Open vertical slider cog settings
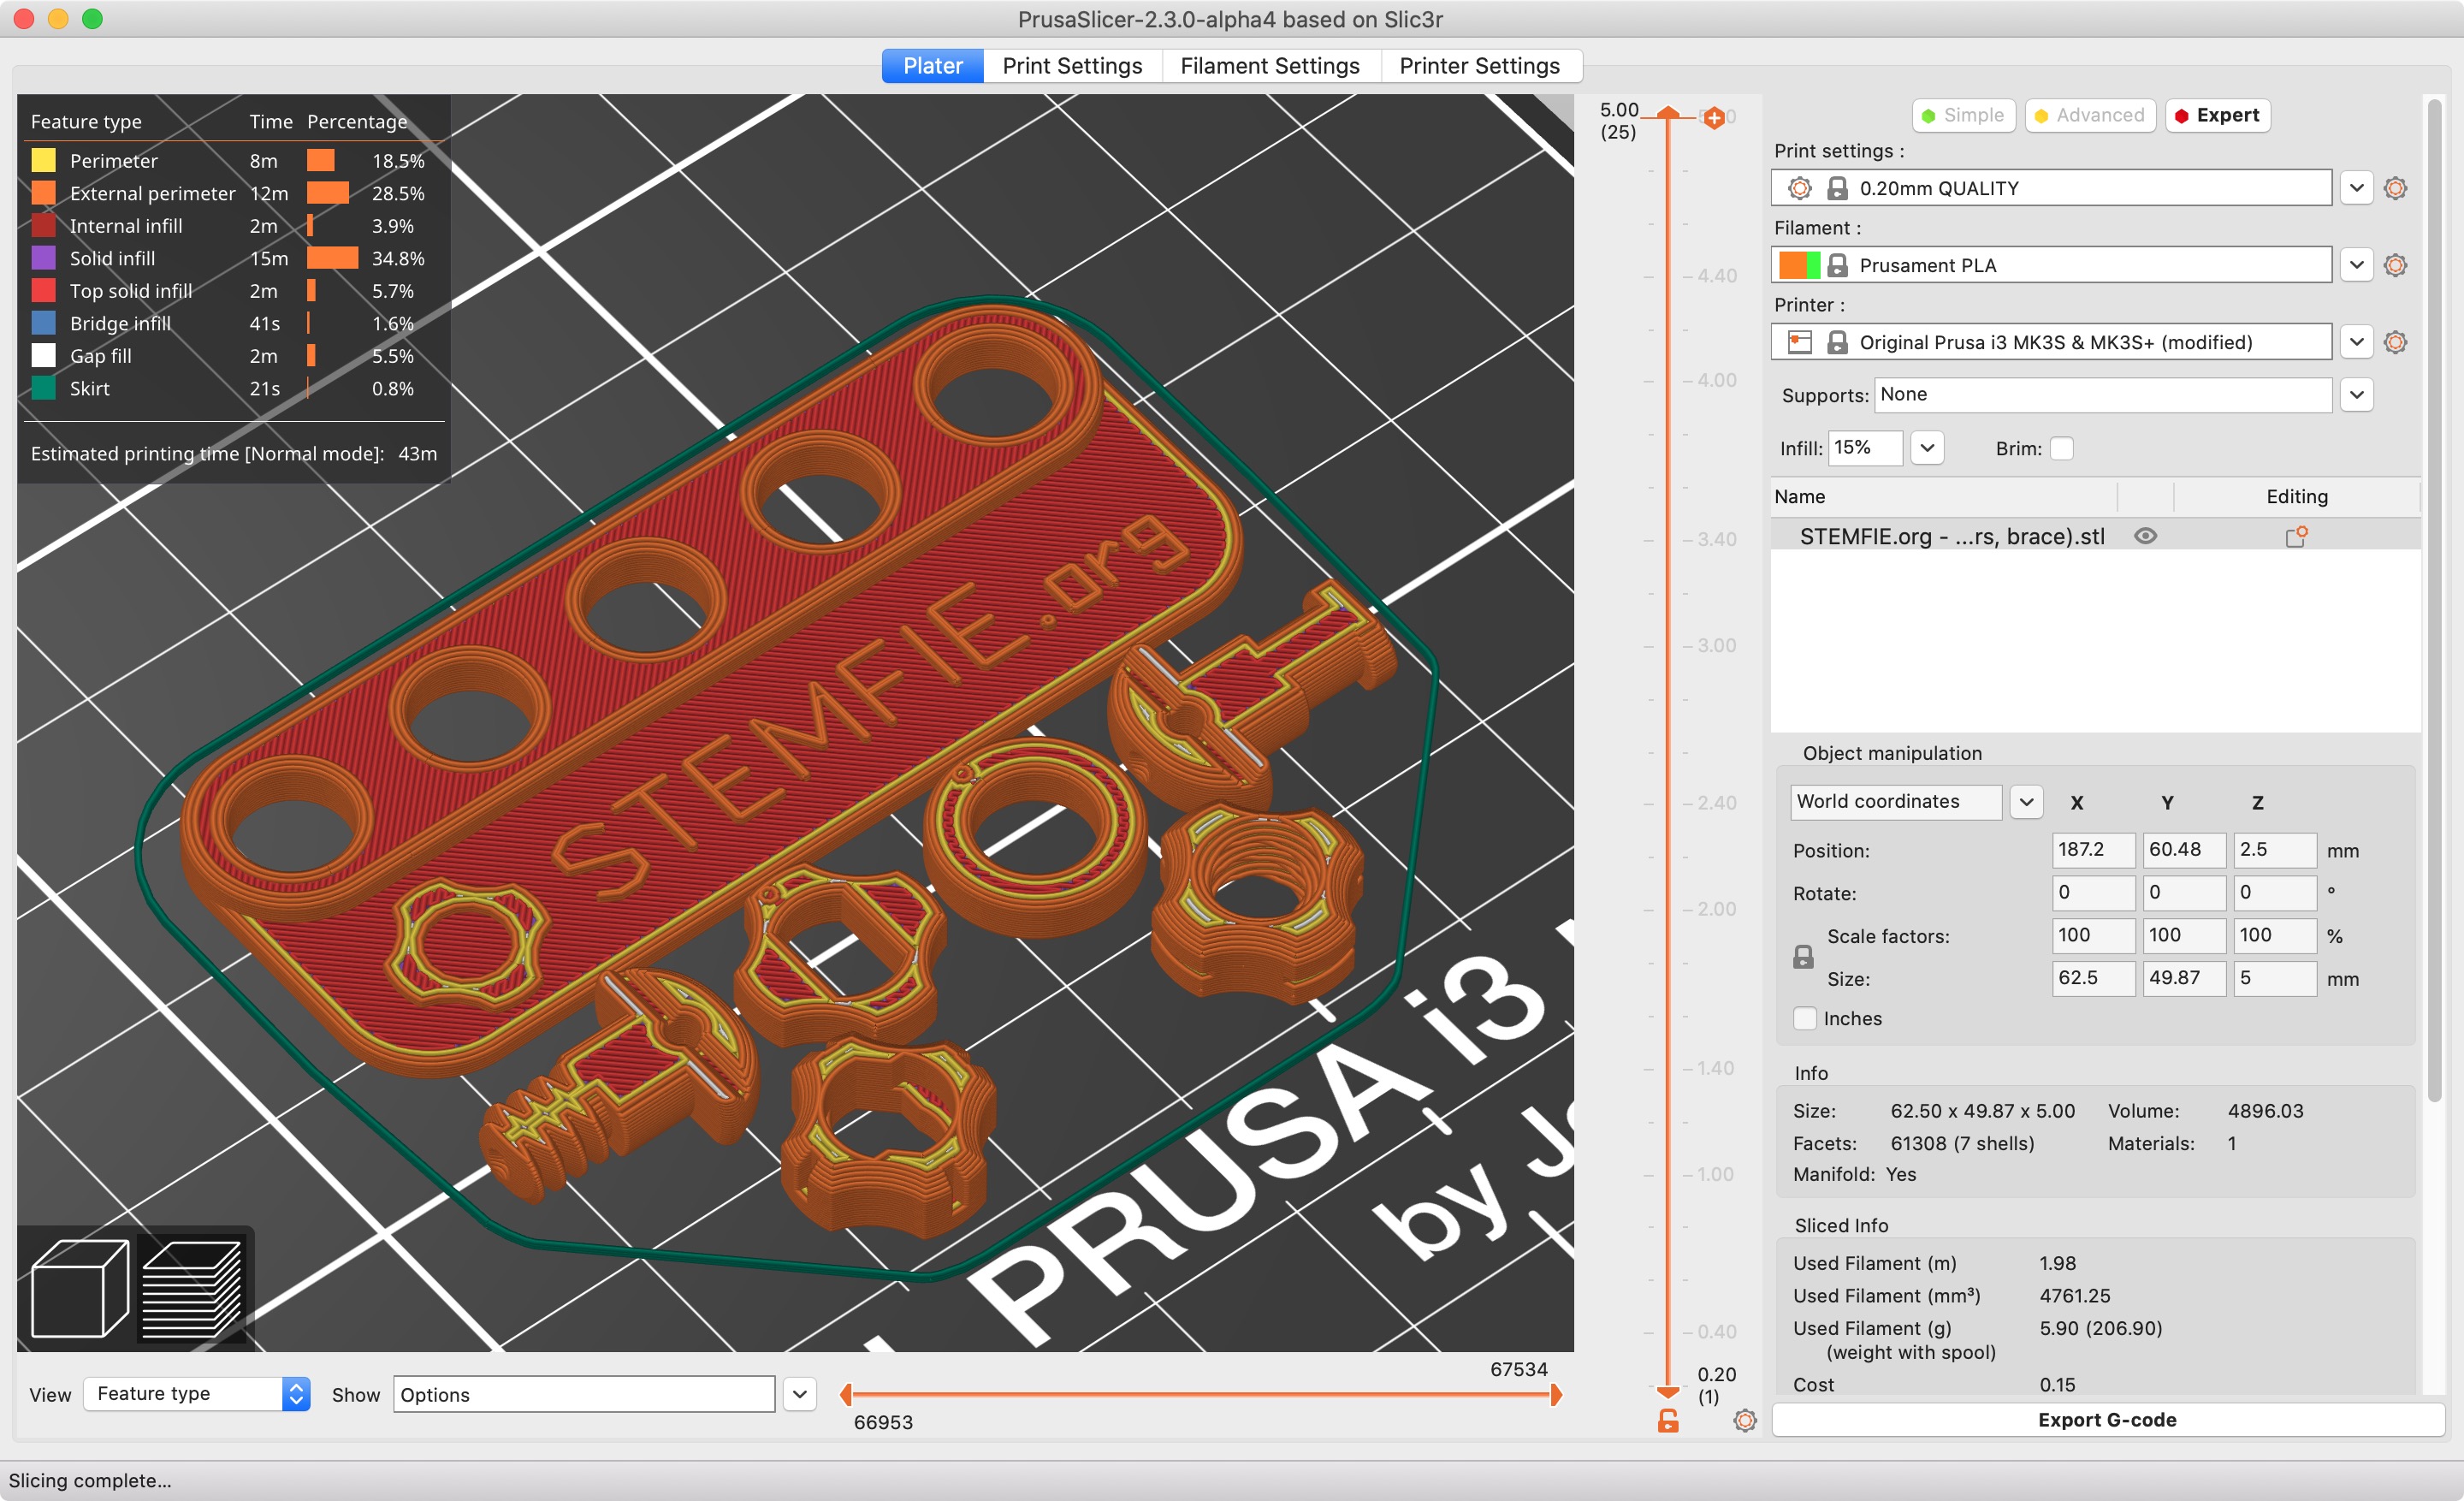 click(1745, 1420)
